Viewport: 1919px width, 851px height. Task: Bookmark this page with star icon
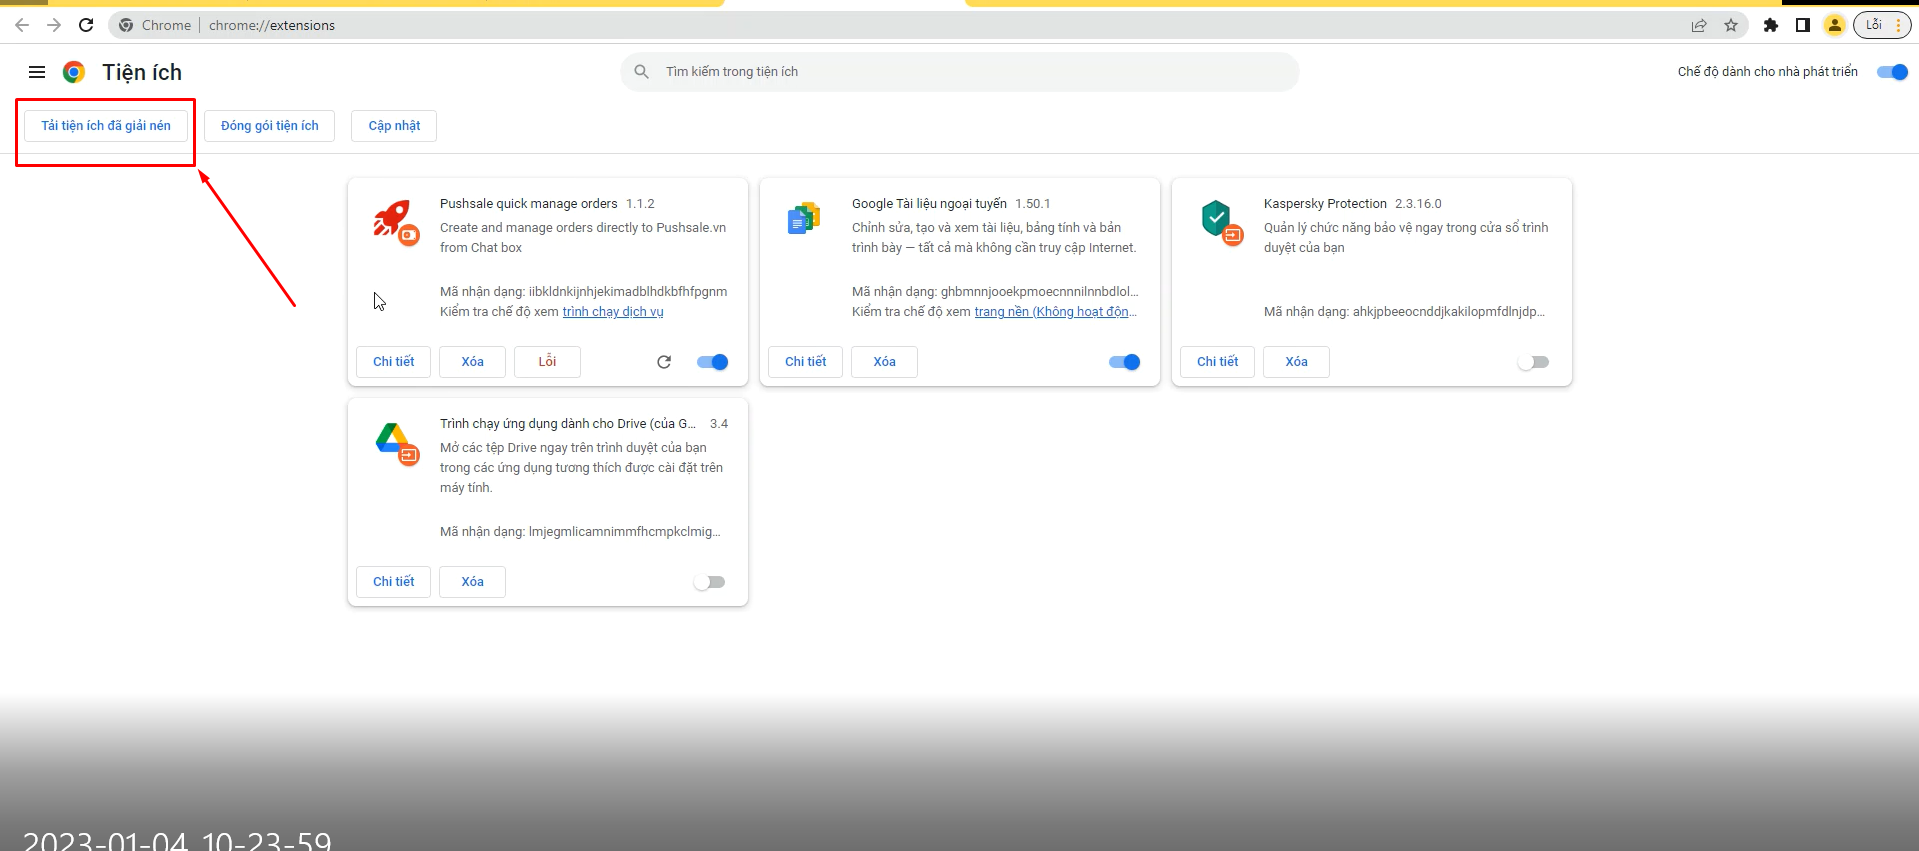point(1731,25)
